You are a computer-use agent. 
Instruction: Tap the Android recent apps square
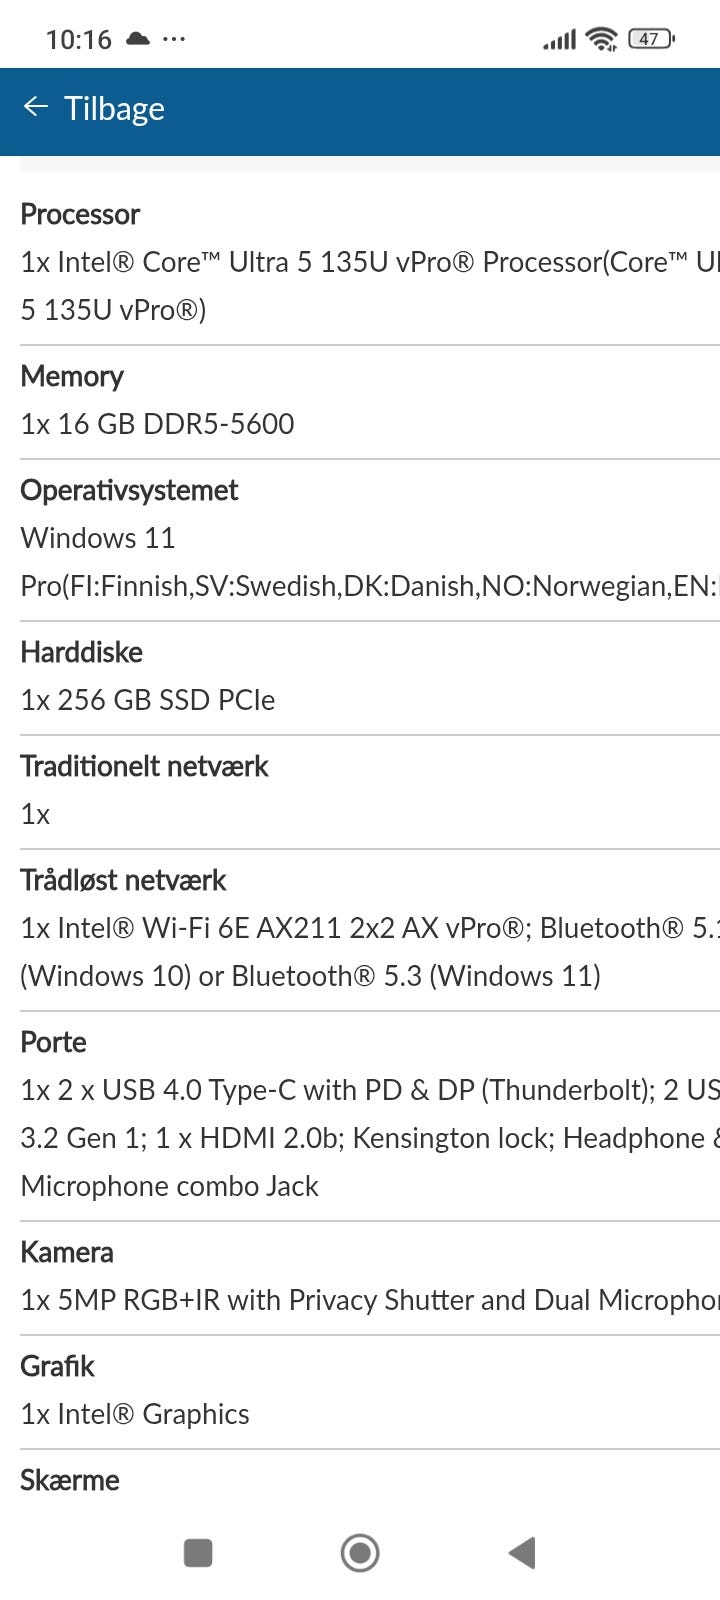click(198, 1552)
